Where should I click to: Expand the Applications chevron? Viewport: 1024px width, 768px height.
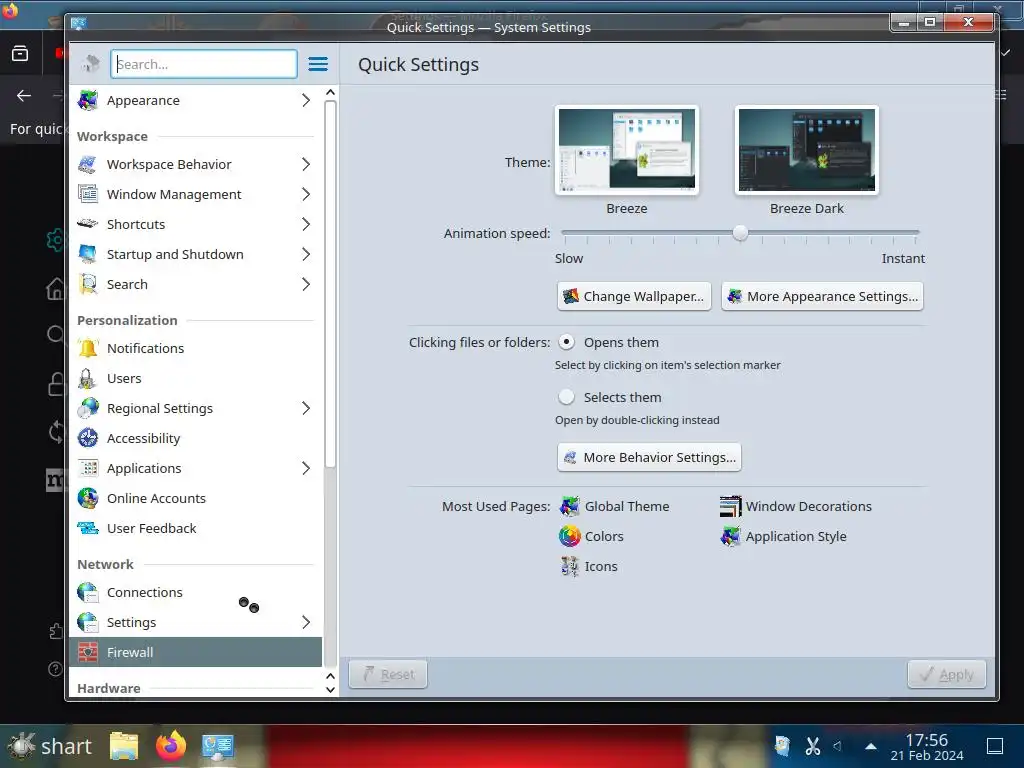coord(306,469)
